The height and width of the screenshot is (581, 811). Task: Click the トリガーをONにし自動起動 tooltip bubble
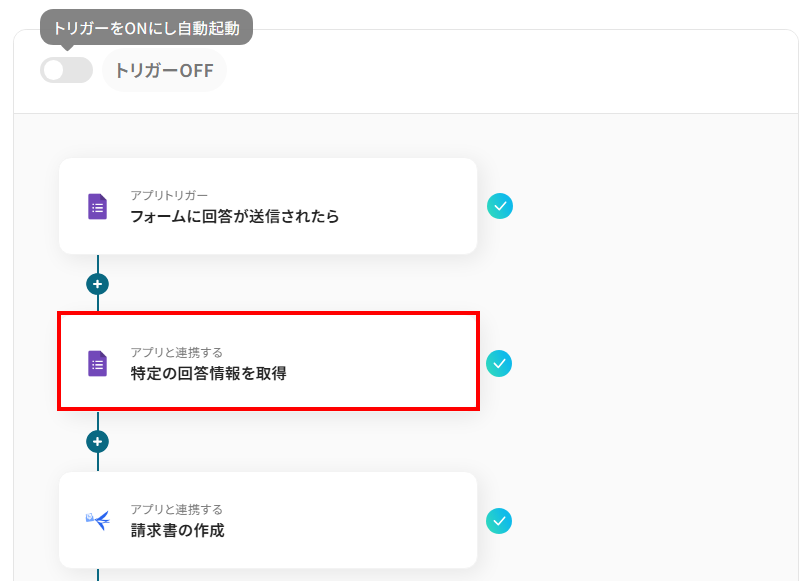146,27
